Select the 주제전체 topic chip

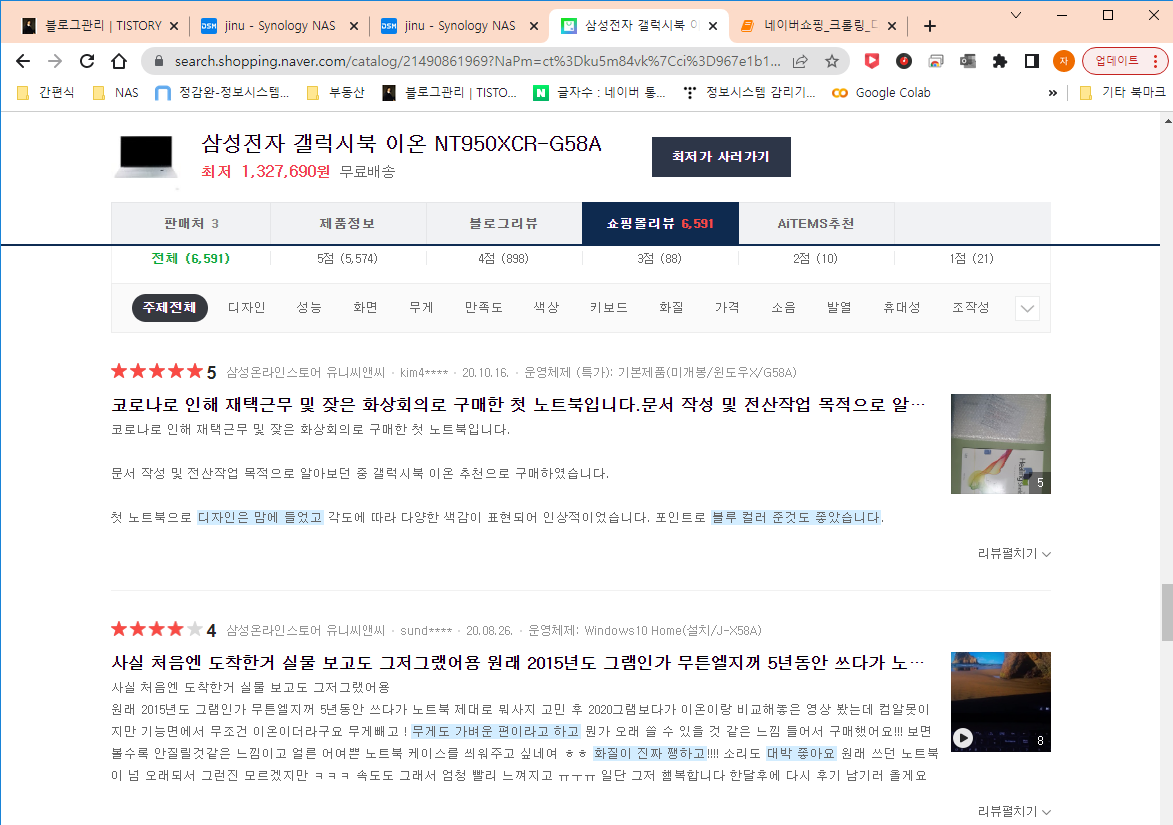pyautogui.click(x=170, y=307)
